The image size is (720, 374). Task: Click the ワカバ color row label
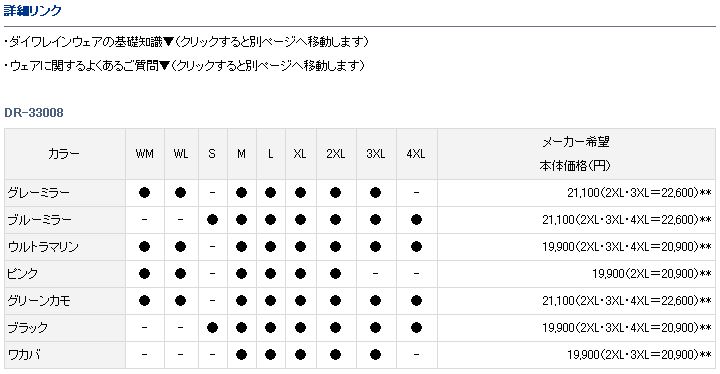pos(24,355)
